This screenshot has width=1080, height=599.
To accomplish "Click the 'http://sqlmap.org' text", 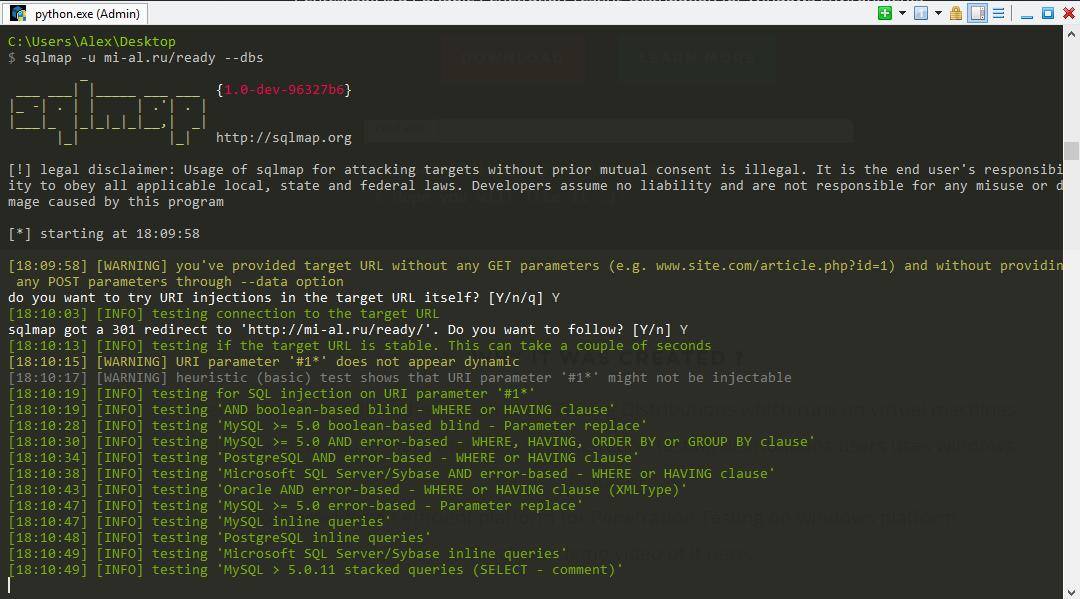I will [284, 138].
